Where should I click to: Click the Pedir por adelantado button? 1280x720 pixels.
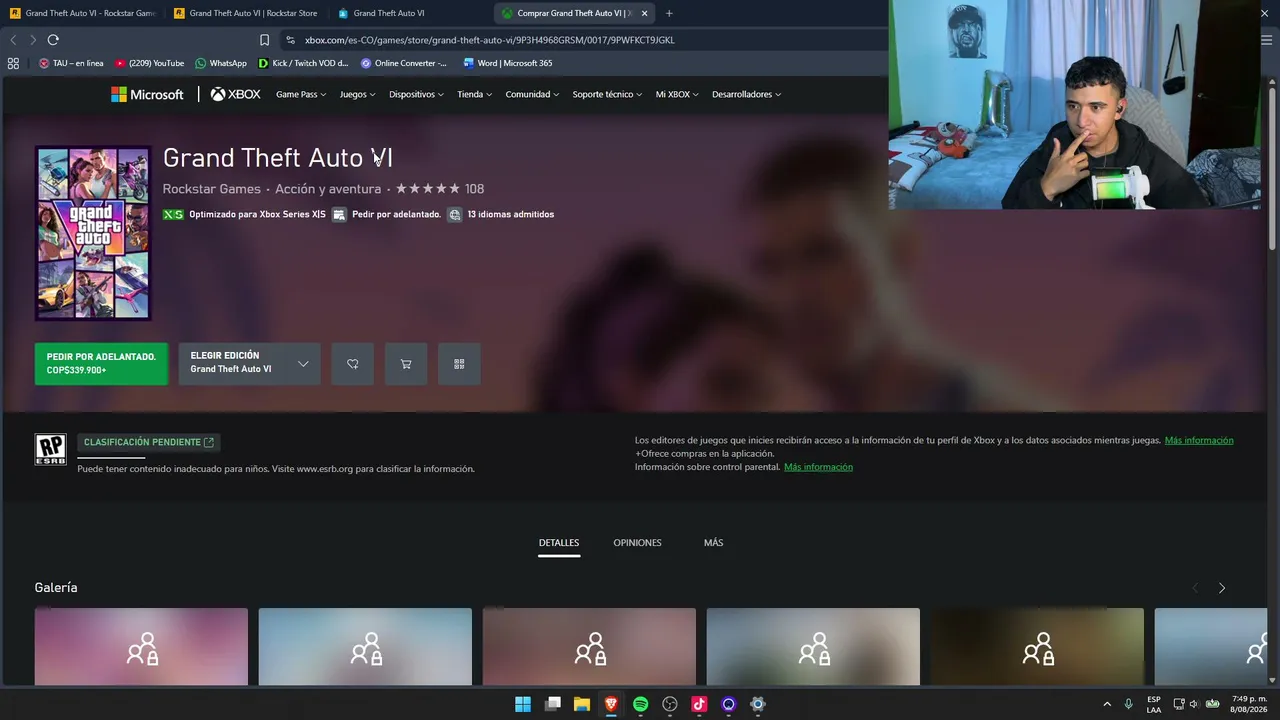tap(101, 364)
